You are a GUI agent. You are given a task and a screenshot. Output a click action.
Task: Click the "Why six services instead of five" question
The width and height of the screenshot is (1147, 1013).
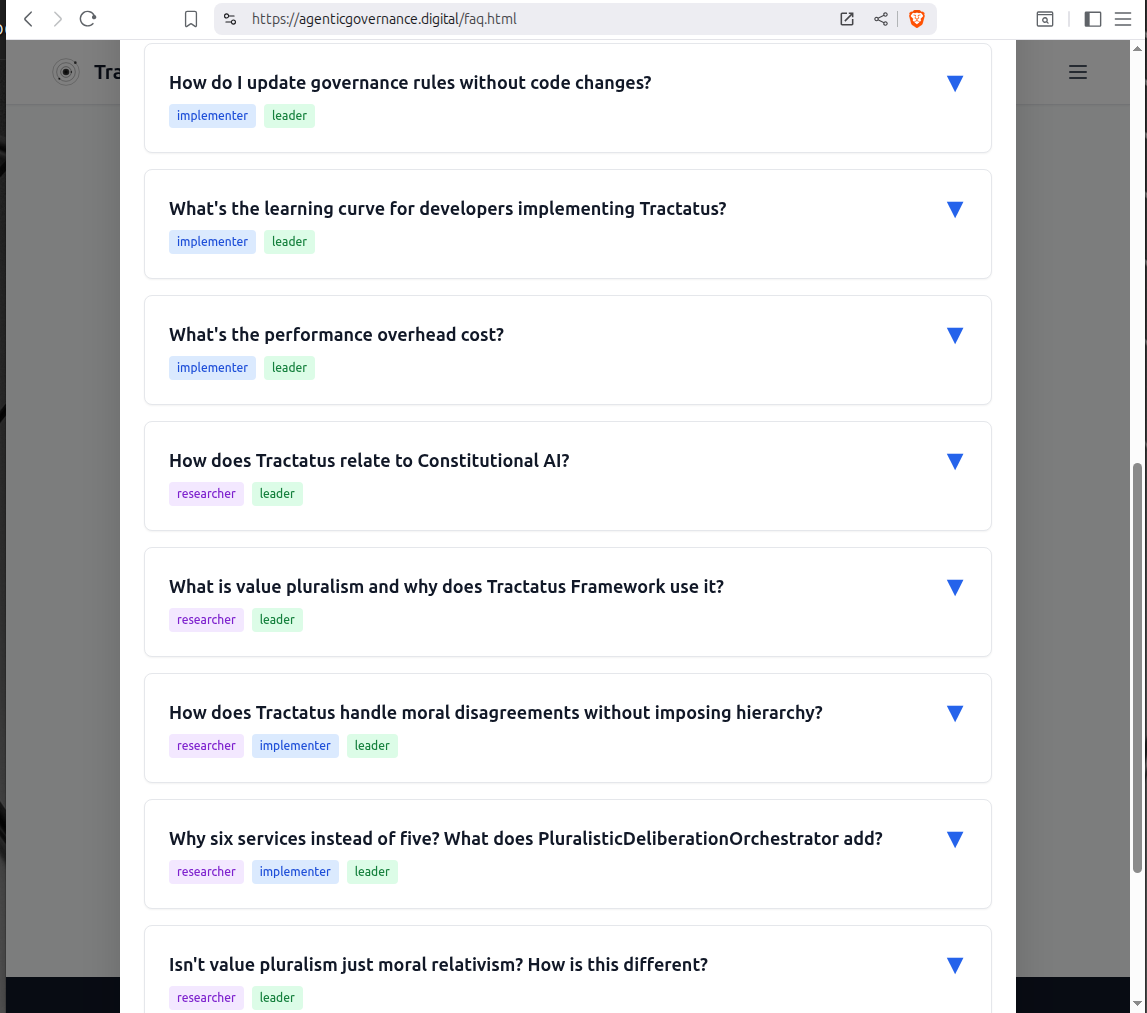click(525, 839)
